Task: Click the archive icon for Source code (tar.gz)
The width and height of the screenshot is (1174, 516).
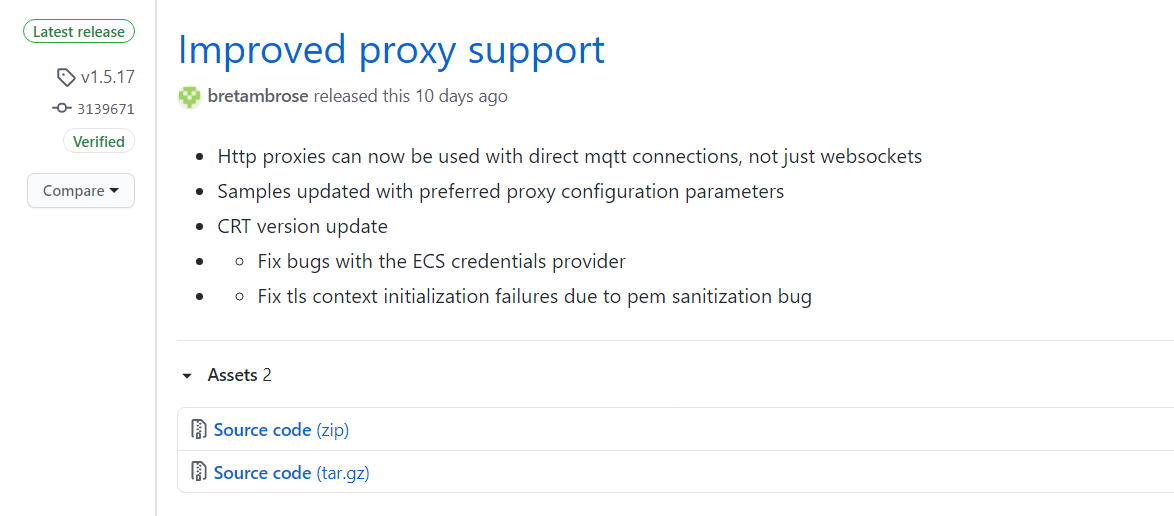Action: pyautogui.click(x=199, y=472)
